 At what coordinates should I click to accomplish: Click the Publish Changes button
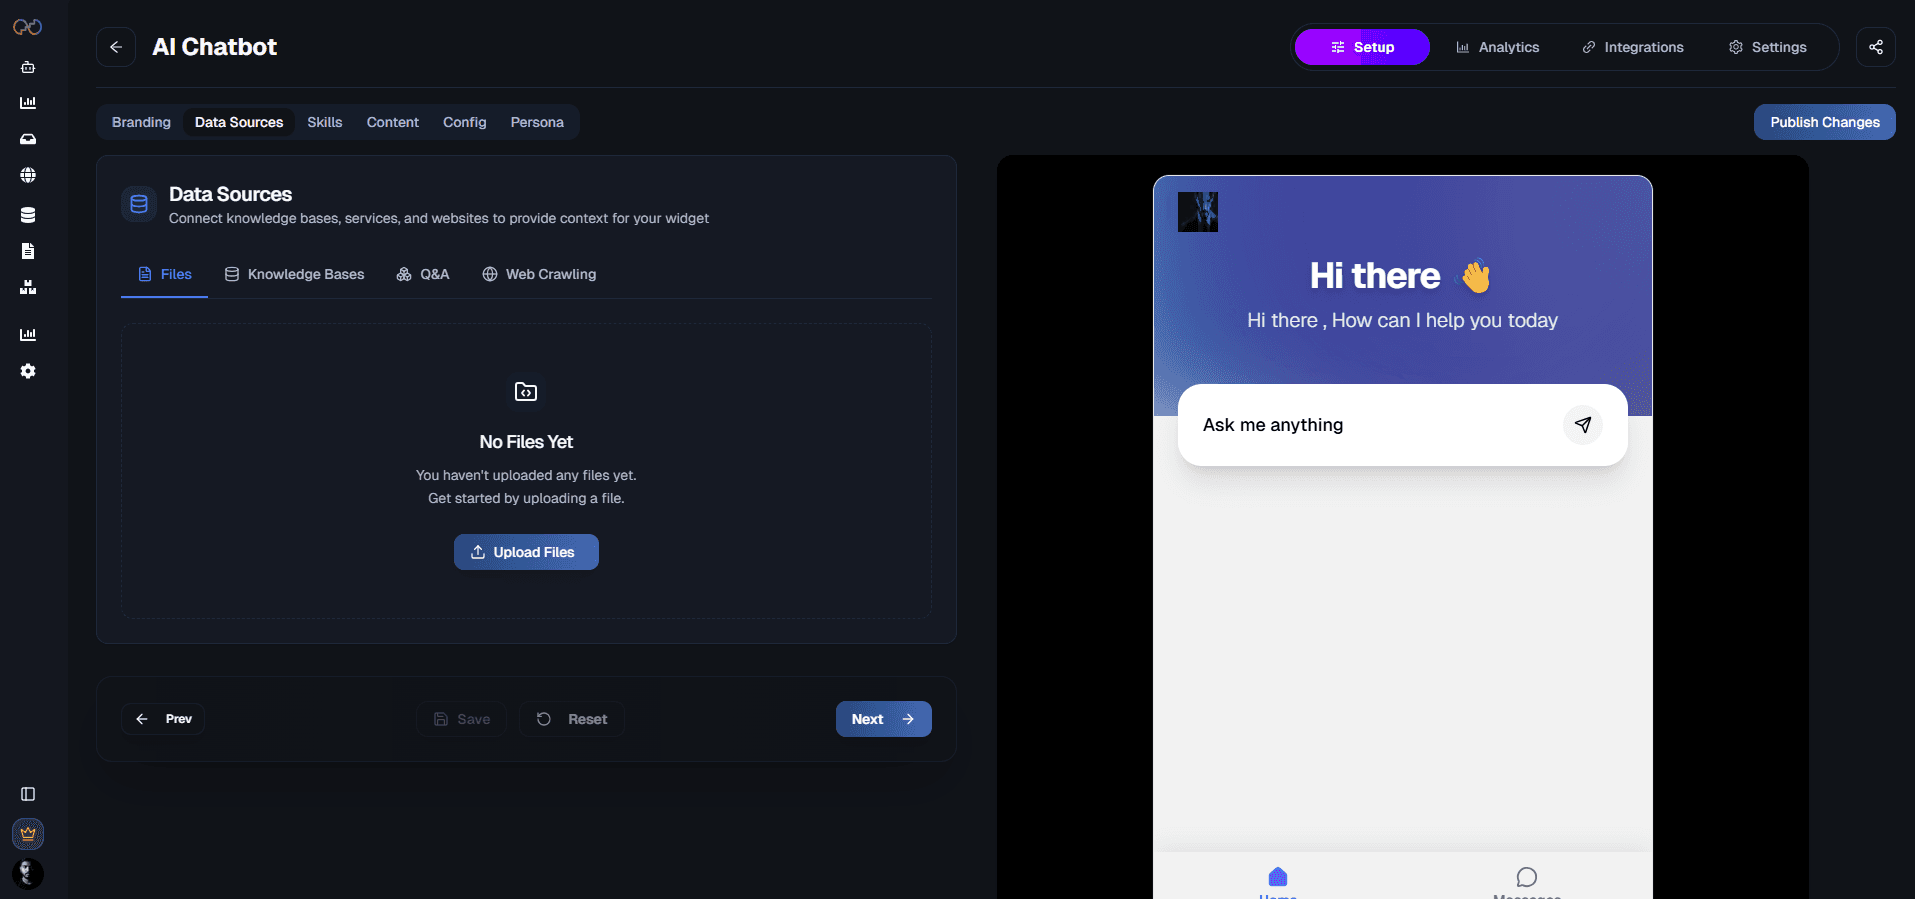[1825, 122]
